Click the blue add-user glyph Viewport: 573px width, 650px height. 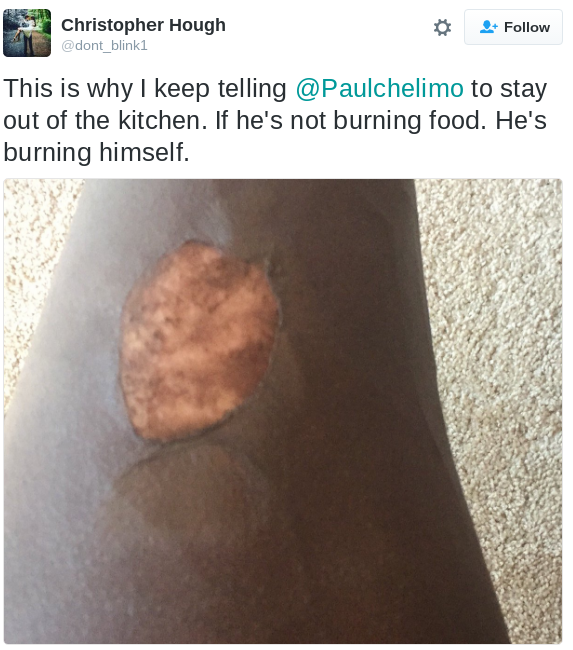point(488,27)
